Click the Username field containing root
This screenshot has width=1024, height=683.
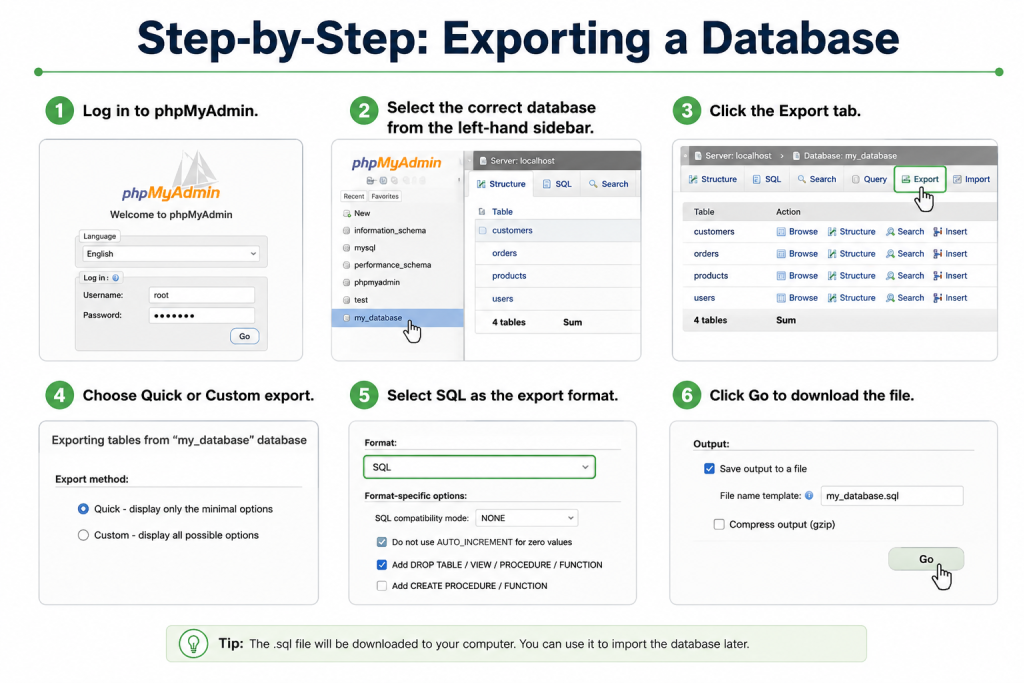coord(202,295)
